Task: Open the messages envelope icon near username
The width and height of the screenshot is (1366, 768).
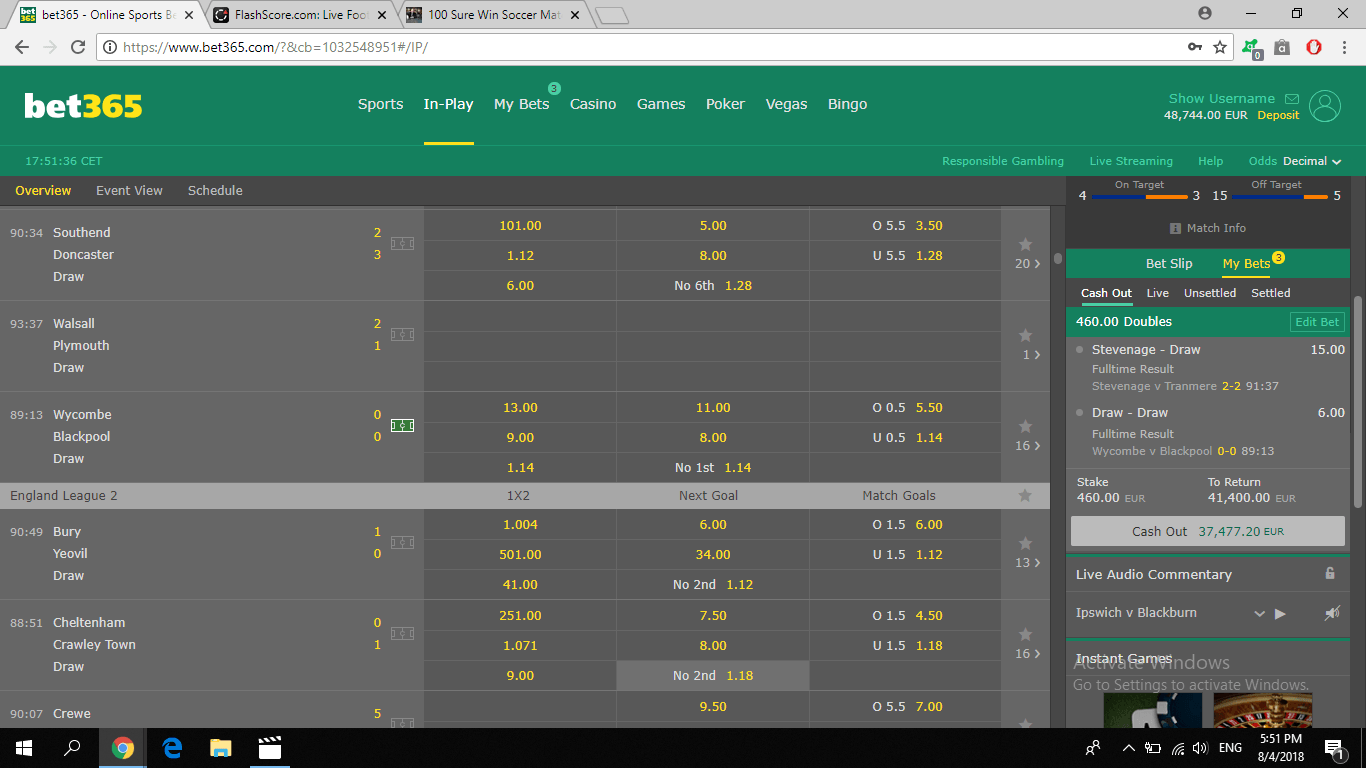Action: (x=1292, y=99)
